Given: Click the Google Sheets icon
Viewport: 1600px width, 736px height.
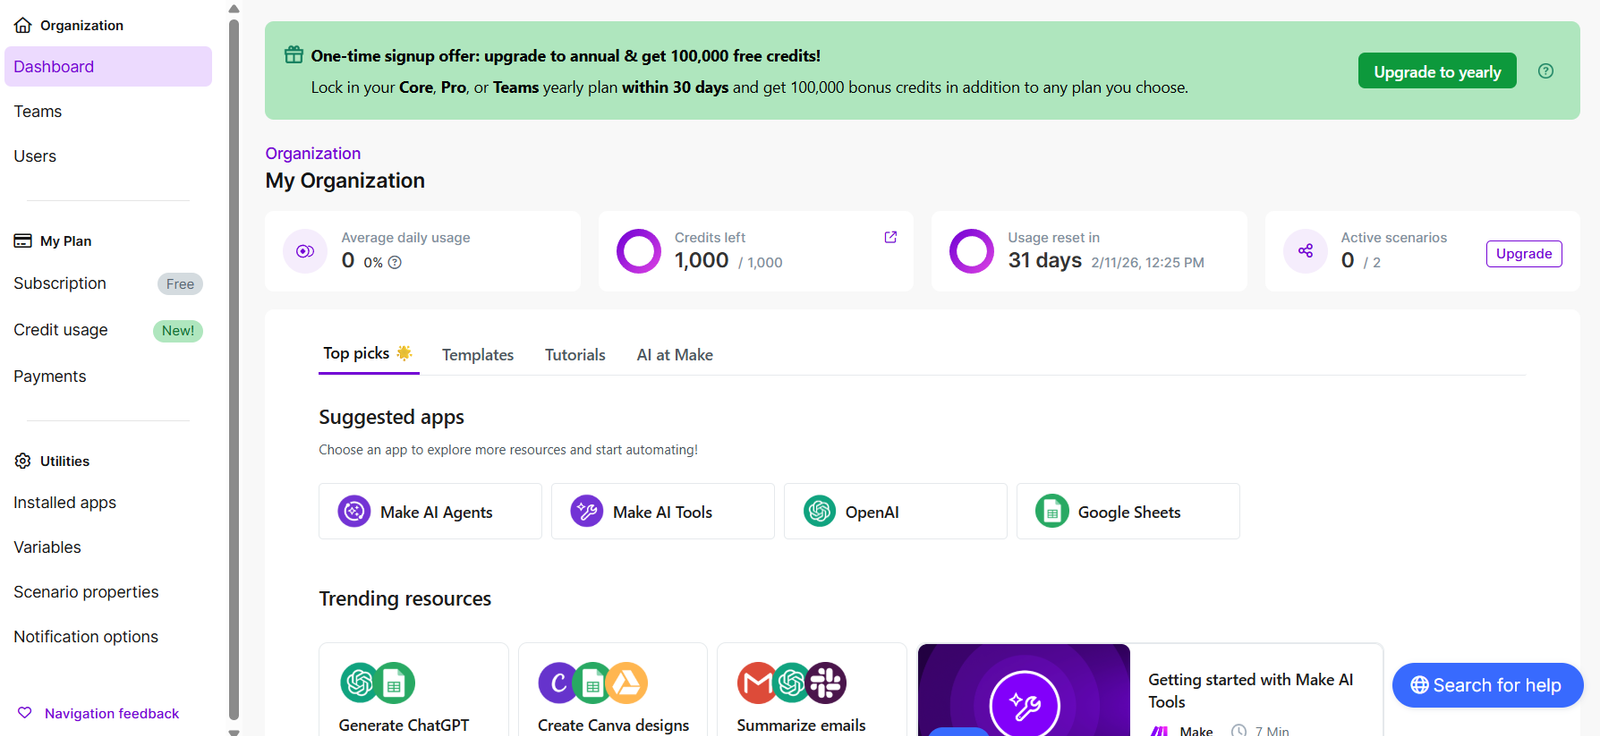Looking at the screenshot, I should point(1052,511).
